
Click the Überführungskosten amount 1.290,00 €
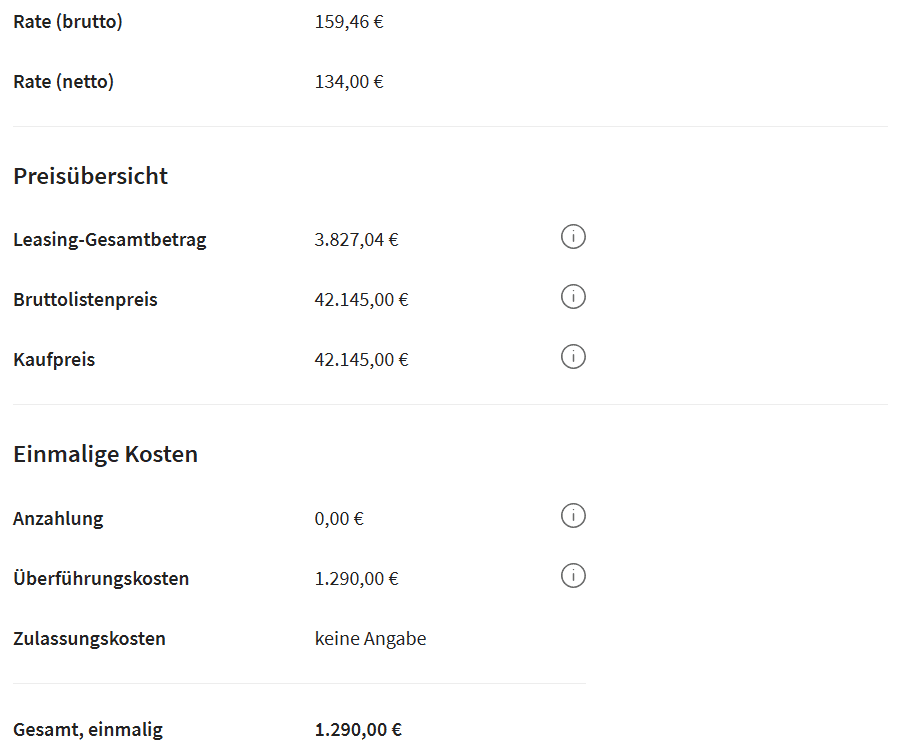pyautogui.click(x=357, y=579)
